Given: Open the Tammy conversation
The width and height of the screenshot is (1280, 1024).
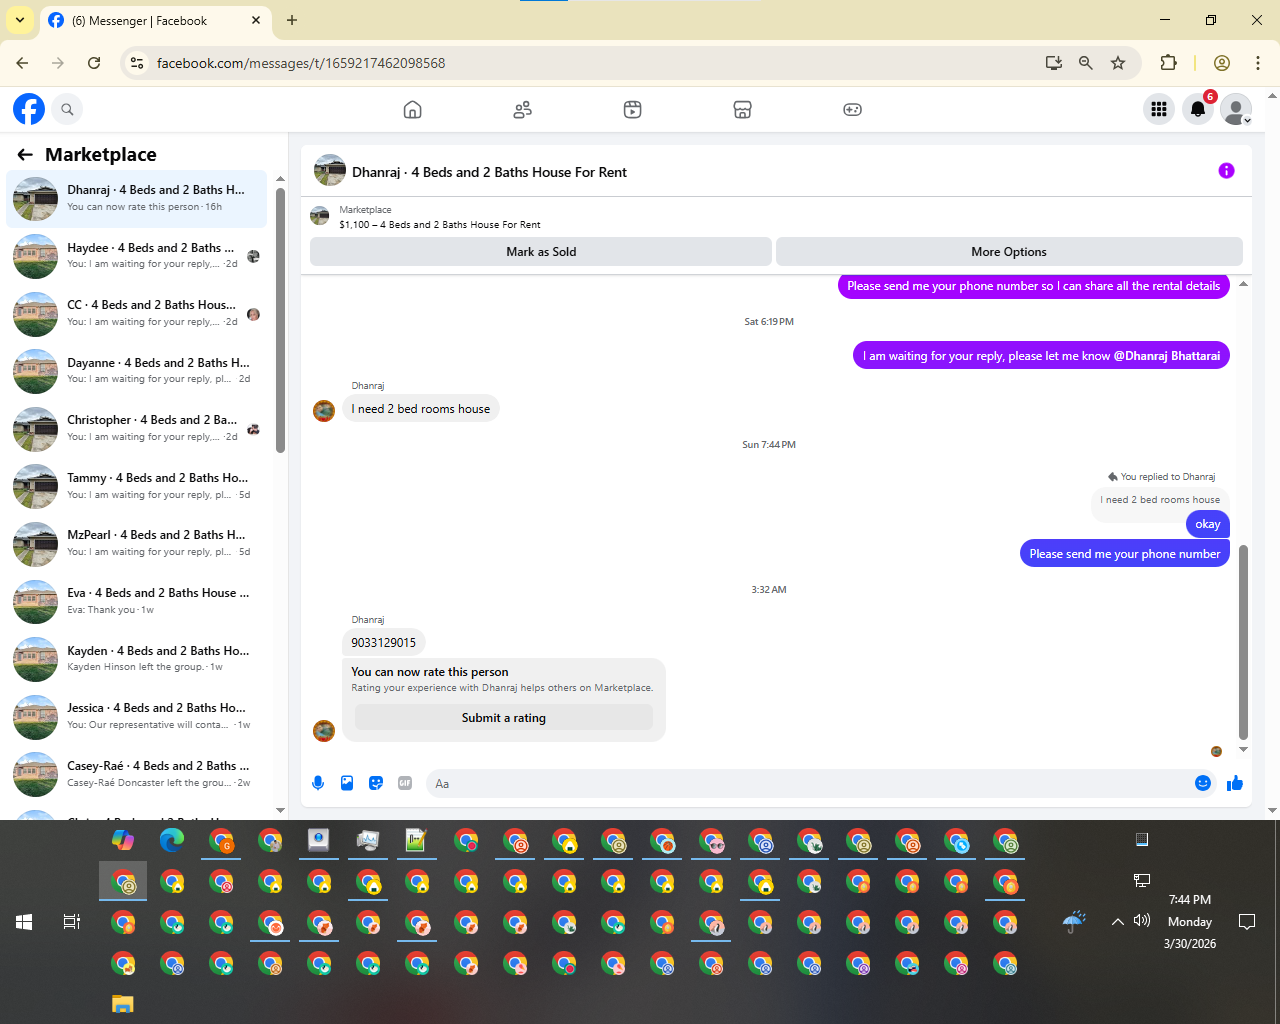Looking at the screenshot, I should point(137,486).
